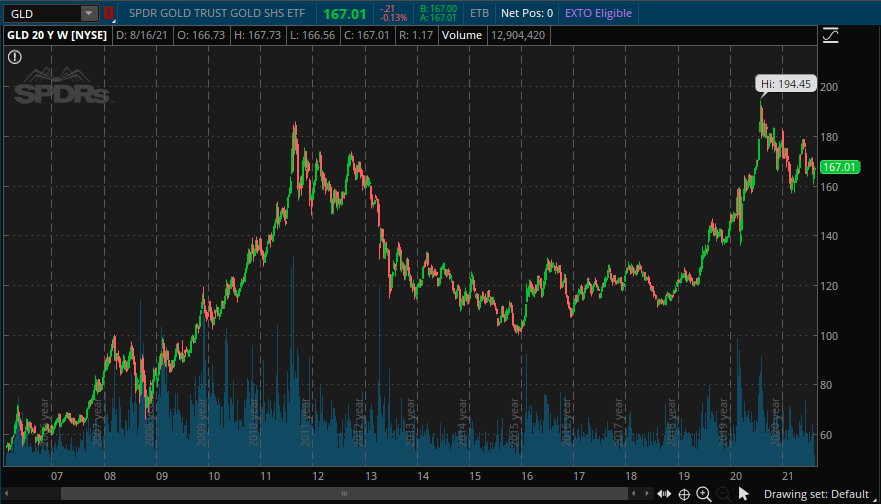Click the Hi: 194.45 price bubble
Screen dimensions: 881x504
785,84
